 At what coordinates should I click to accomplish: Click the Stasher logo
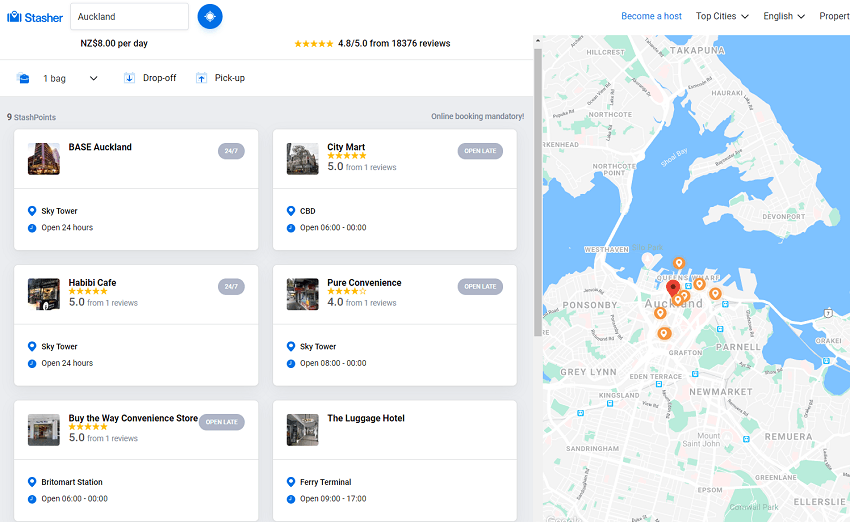35,17
